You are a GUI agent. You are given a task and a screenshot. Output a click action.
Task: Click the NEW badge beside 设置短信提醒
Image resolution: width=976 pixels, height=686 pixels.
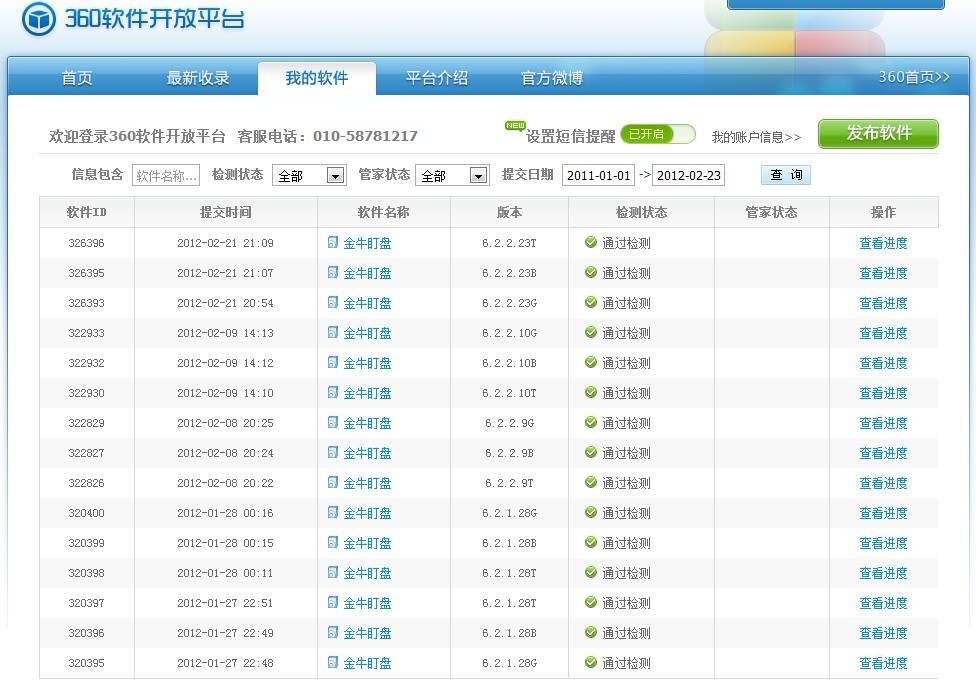pyautogui.click(x=515, y=126)
